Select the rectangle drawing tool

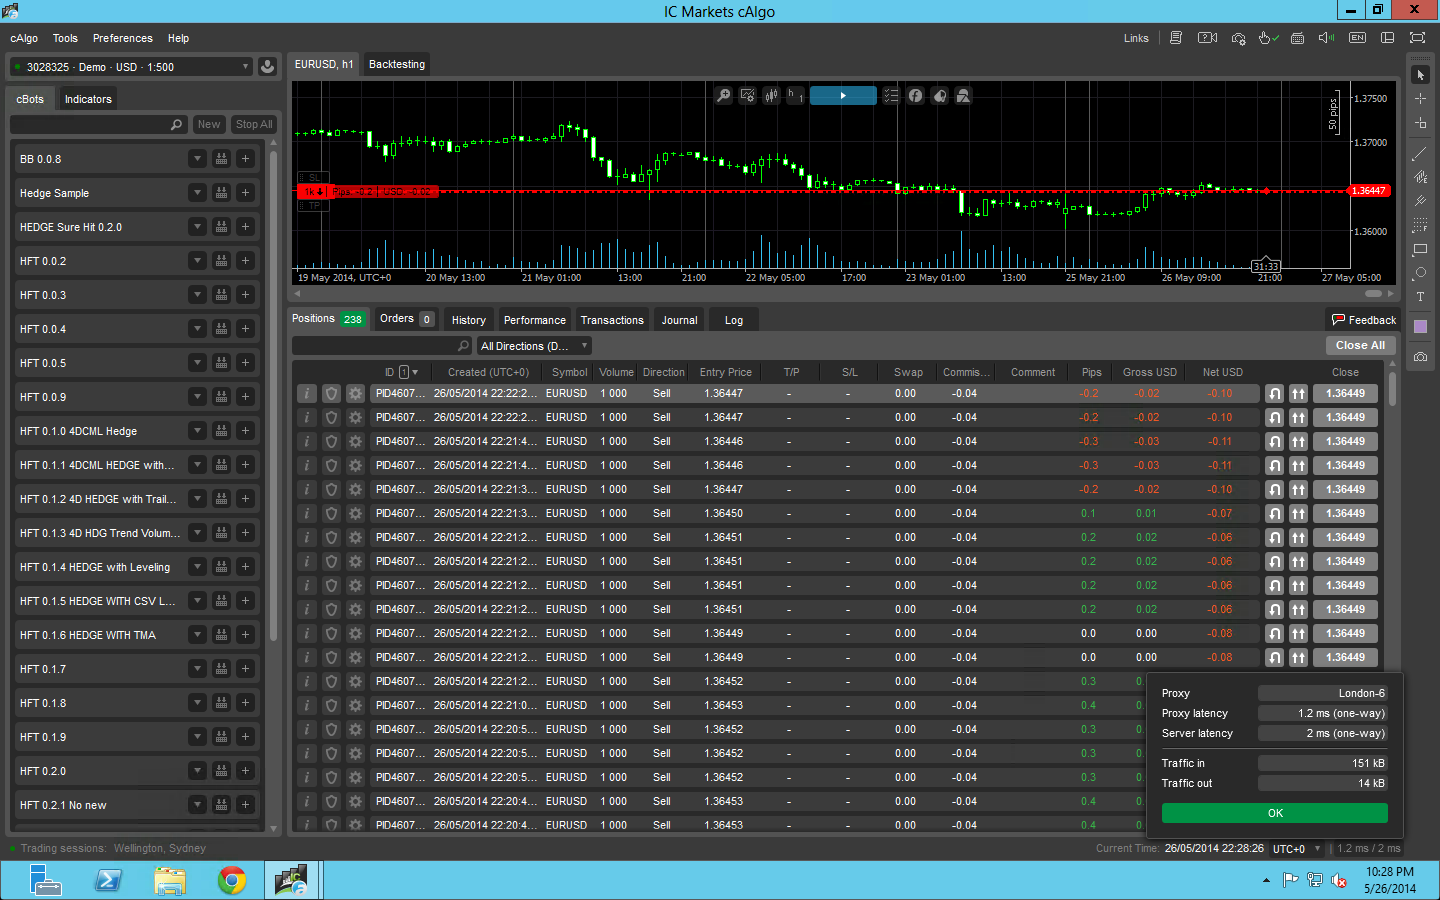coord(1420,249)
